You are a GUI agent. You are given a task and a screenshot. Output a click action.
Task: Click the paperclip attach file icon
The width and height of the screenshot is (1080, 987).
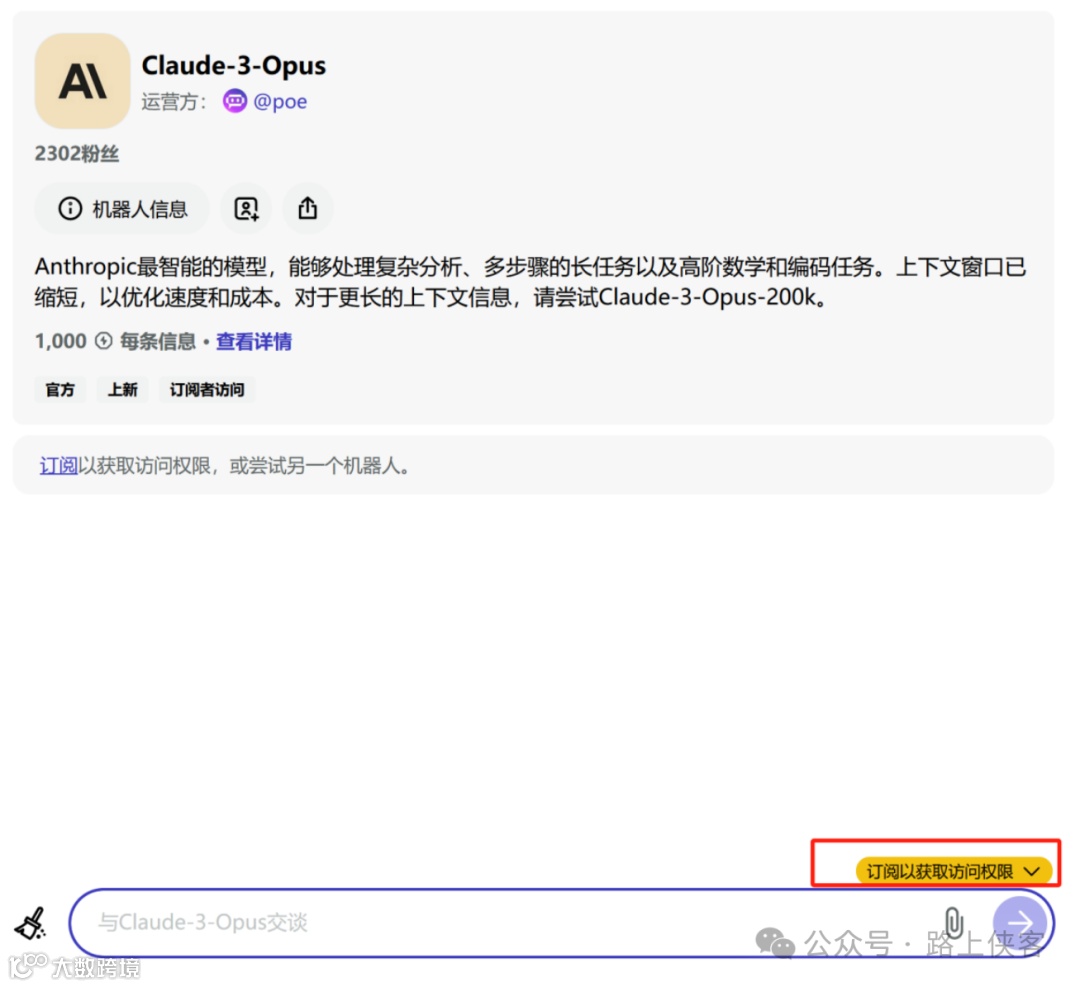pyautogui.click(x=954, y=922)
